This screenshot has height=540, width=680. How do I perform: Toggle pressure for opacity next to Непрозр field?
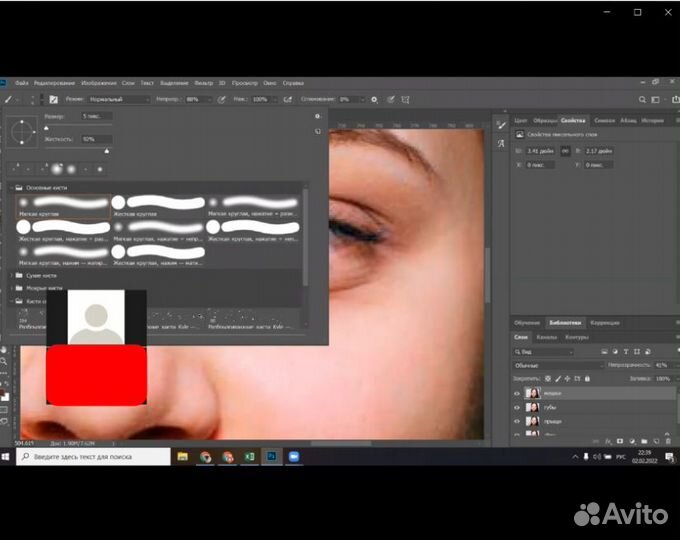point(222,100)
